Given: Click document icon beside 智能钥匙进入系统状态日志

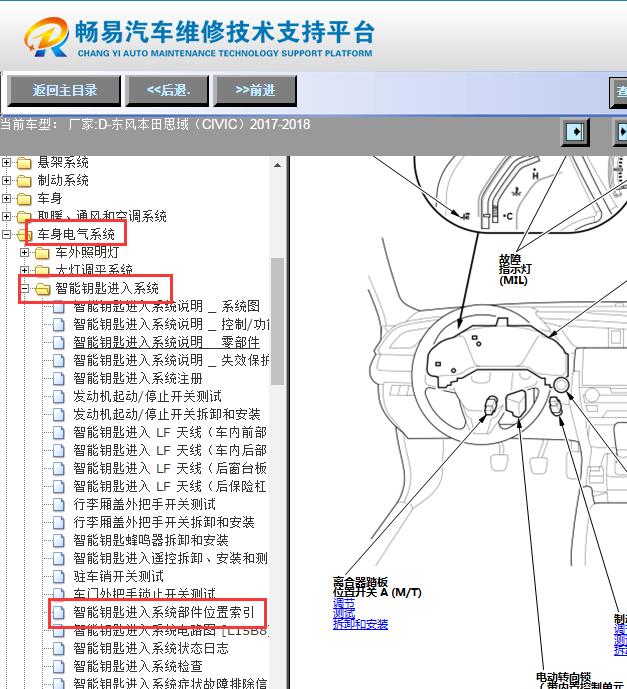Looking at the screenshot, I should 58,649.
